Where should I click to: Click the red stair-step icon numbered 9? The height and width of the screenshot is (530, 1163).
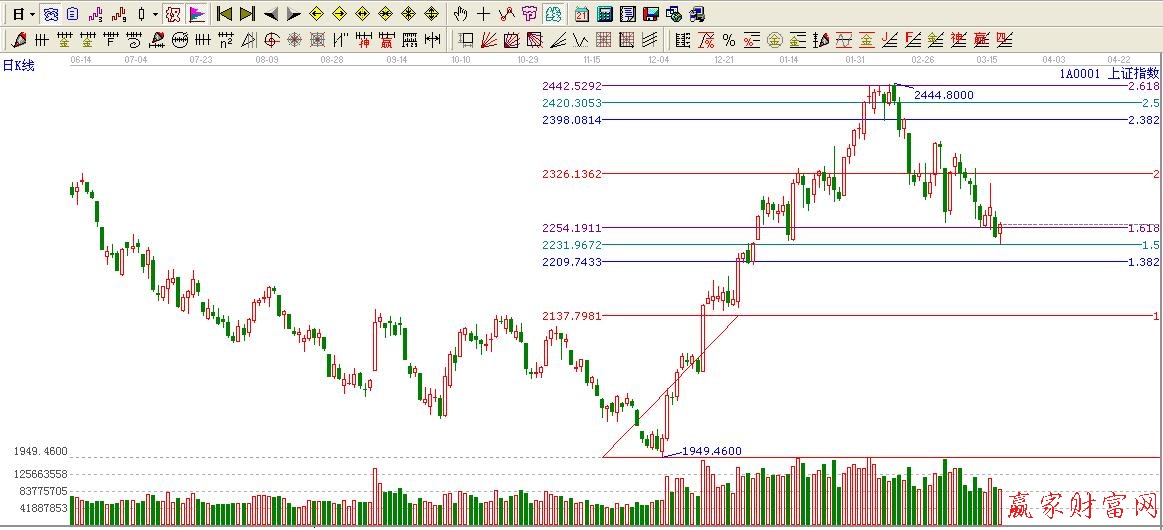point(119,14)
